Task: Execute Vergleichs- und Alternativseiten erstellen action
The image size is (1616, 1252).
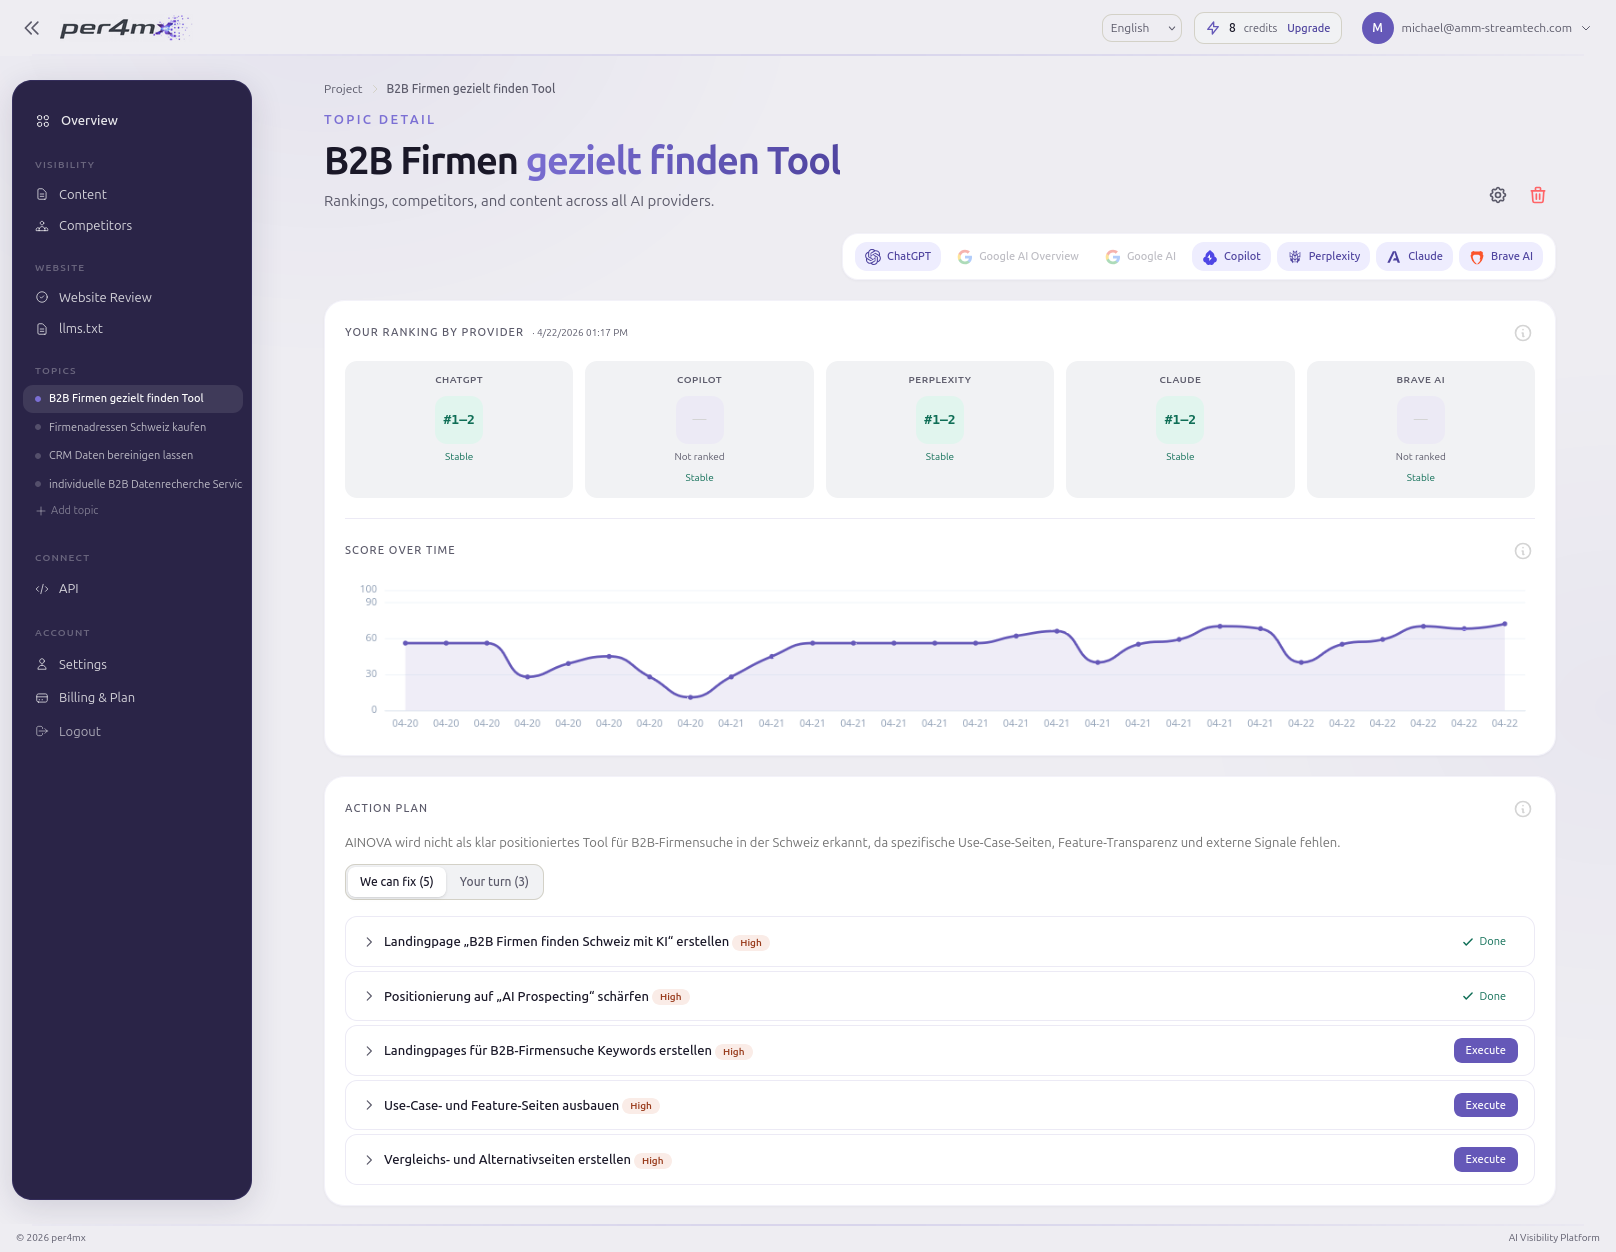Action: tap(1485, 1160)
